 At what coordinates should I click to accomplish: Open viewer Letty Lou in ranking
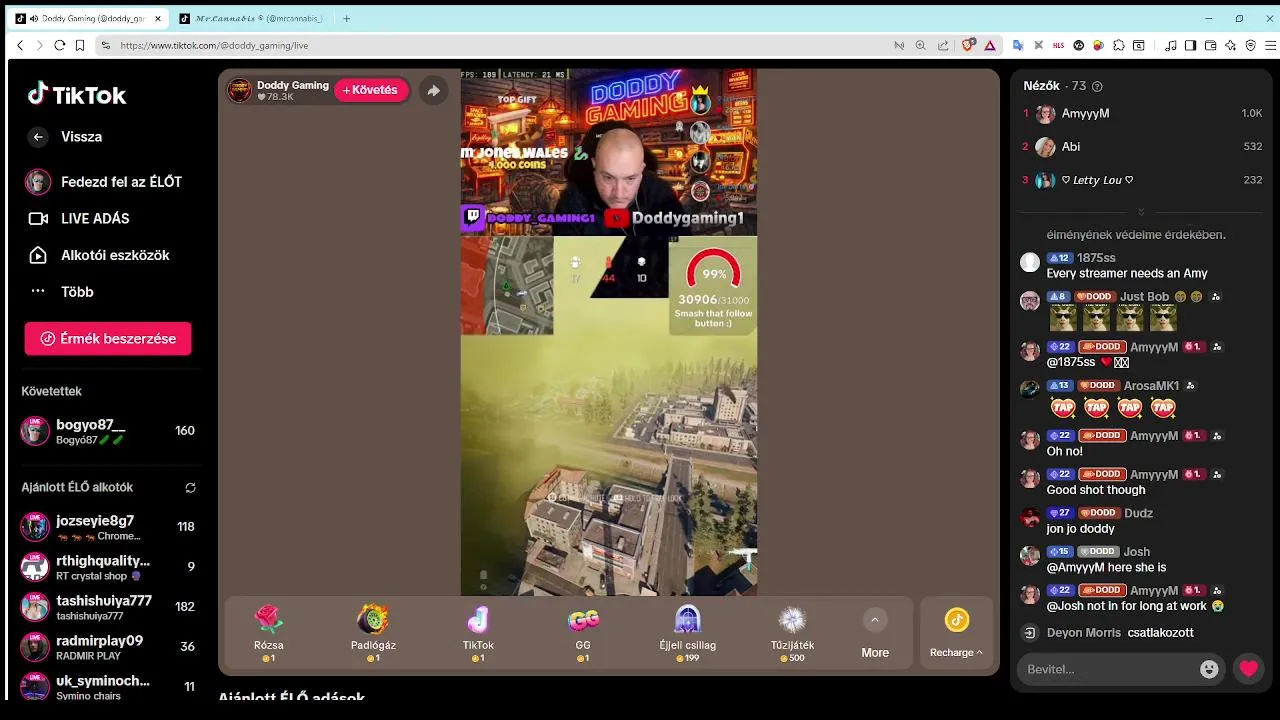[1142, 180]
